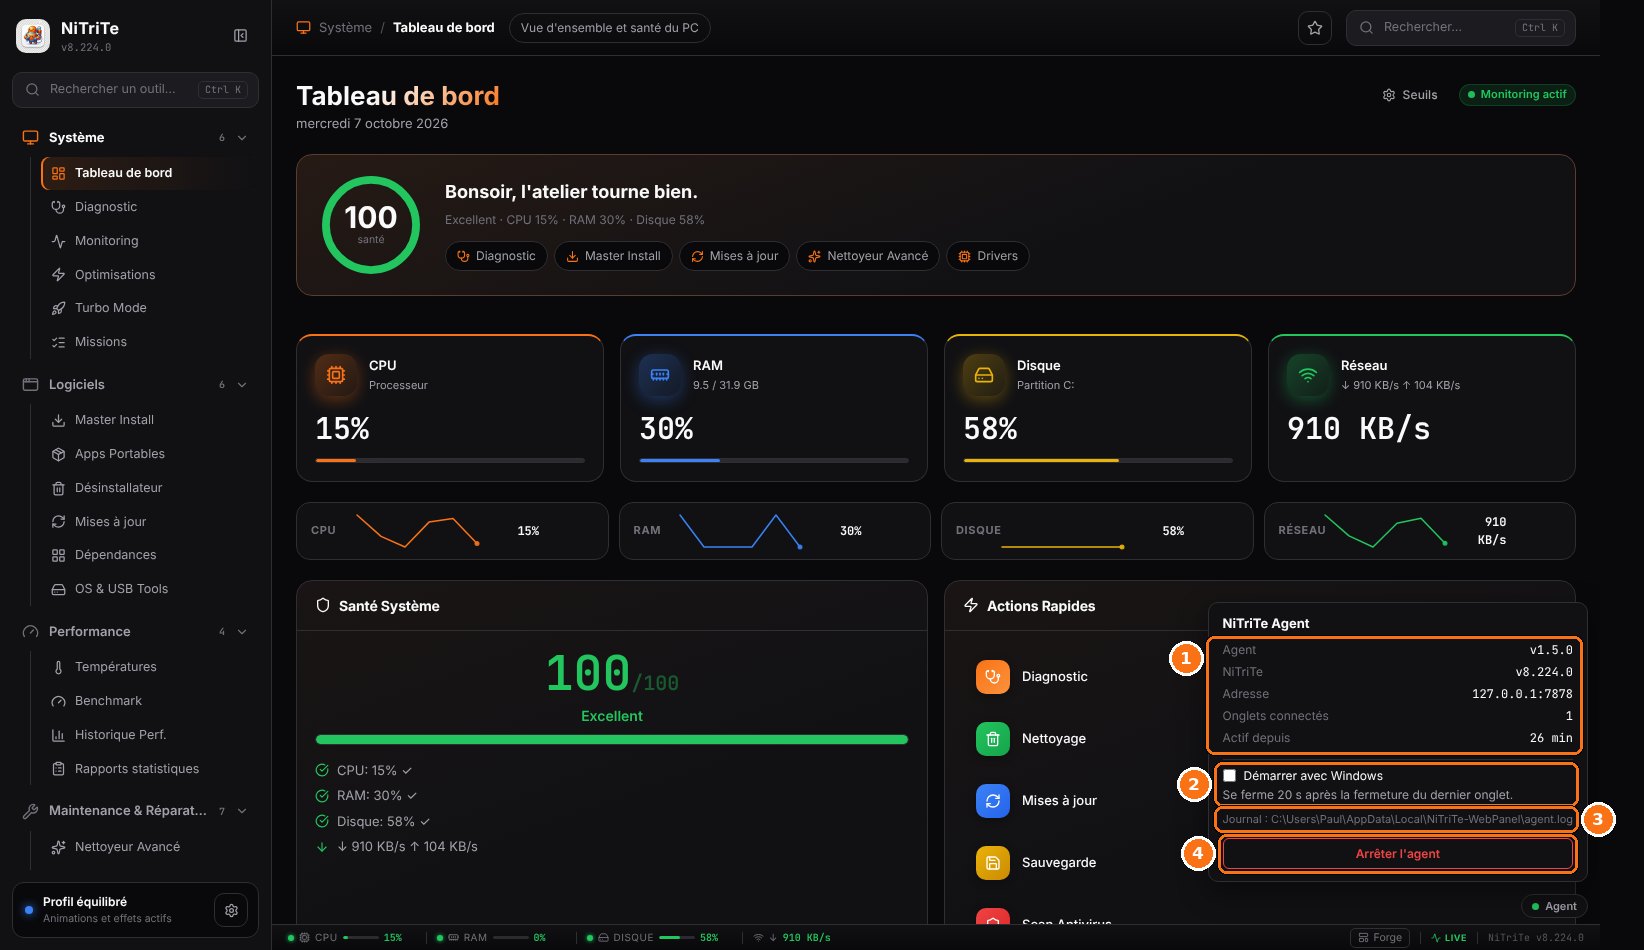Viewport: 1644px width, 950px height.
Task: Focus the top-right Rechercher search box
Action: [1460, 28]
